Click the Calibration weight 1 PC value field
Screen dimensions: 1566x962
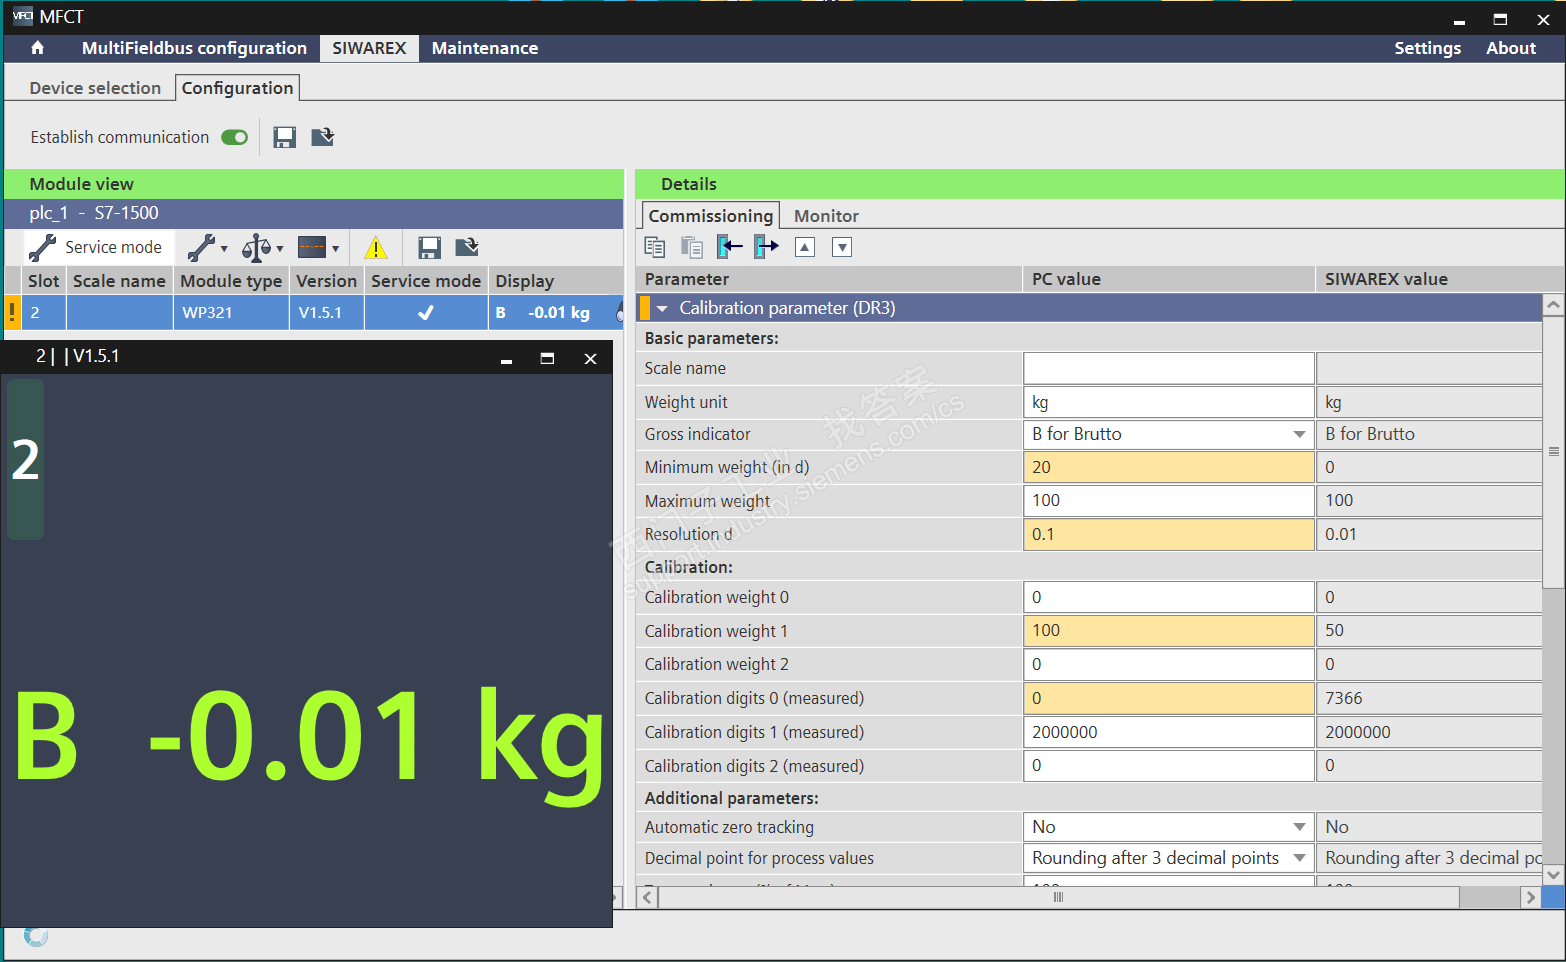[1168, 630]
